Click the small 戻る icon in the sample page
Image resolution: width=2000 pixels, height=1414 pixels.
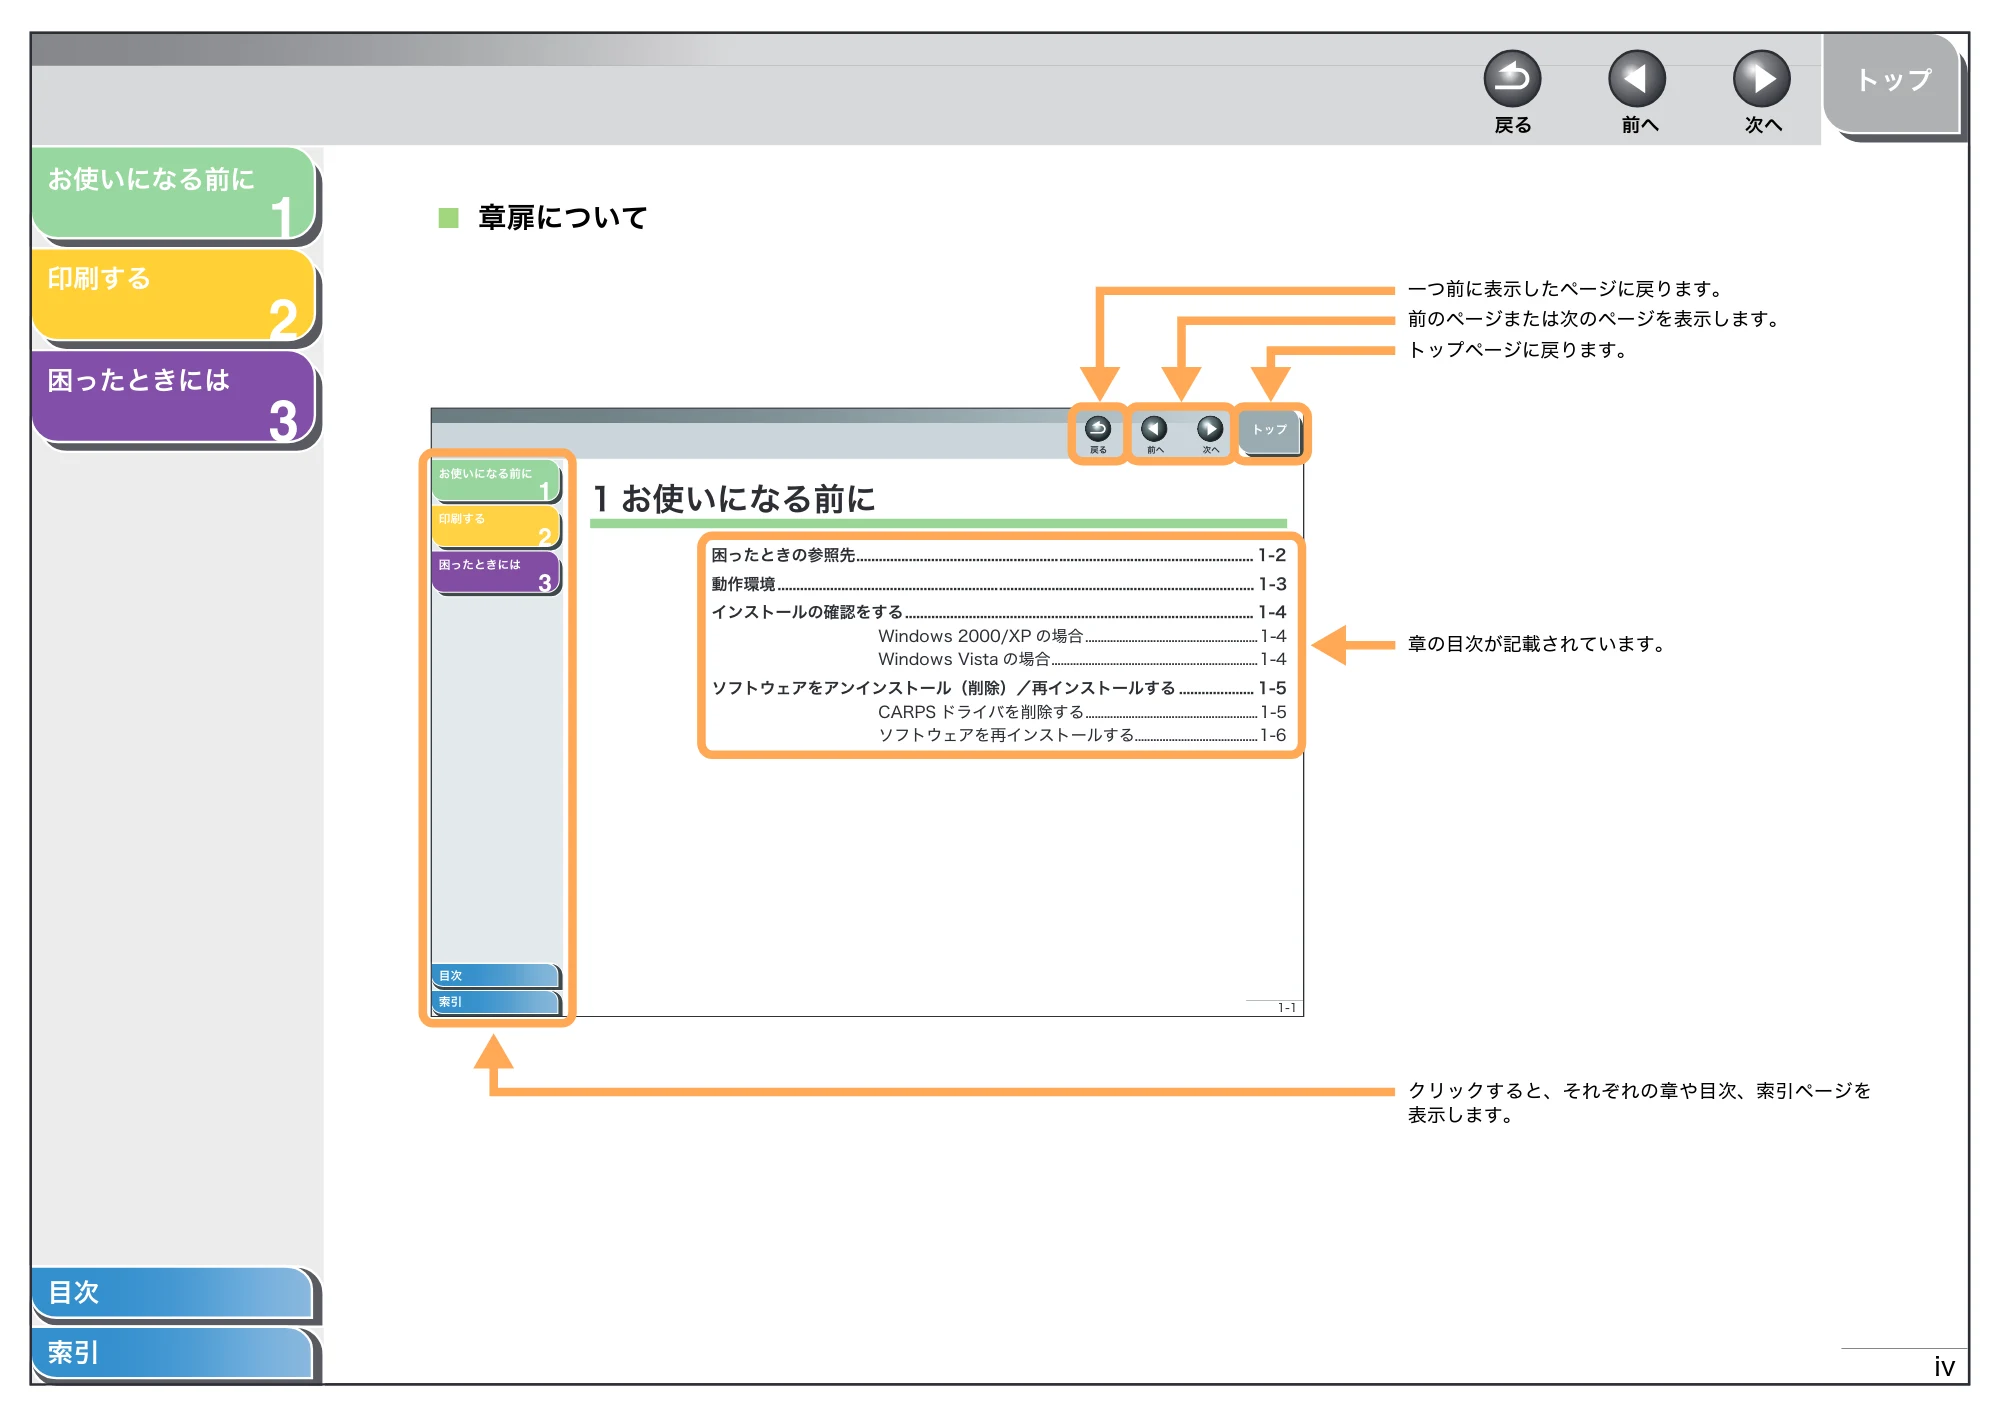(x=1098, y=429)
